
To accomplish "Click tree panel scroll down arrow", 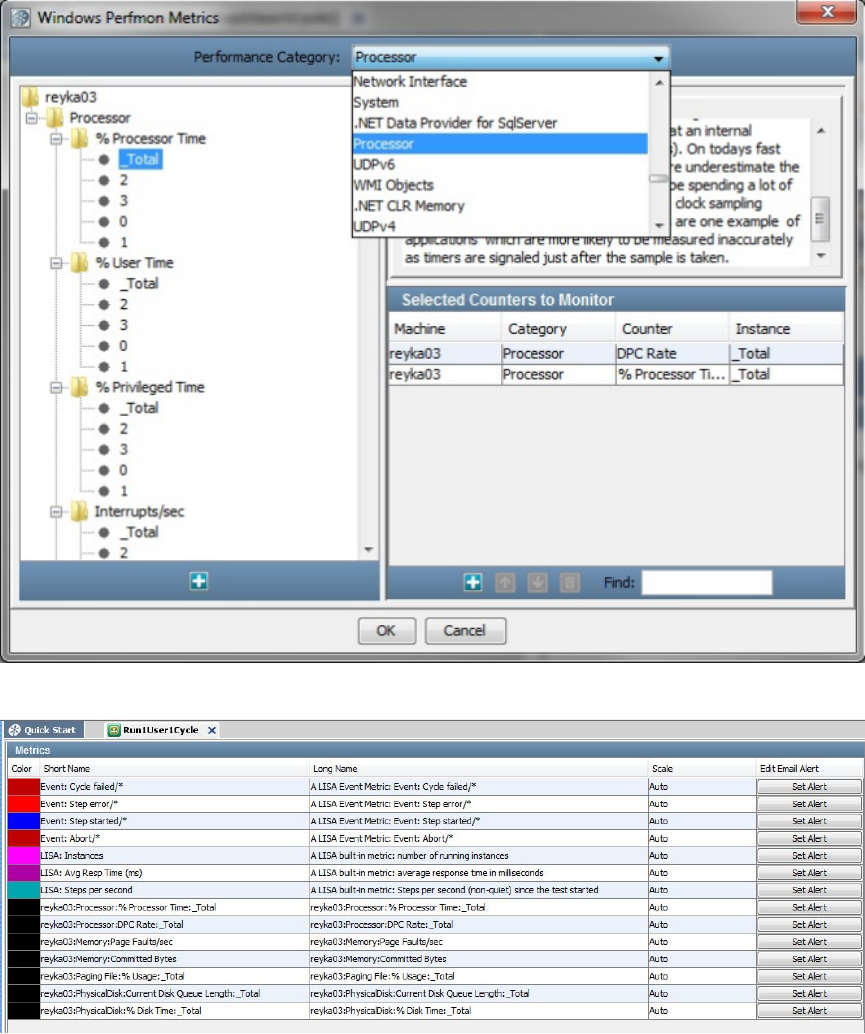I will click(369, 549).
